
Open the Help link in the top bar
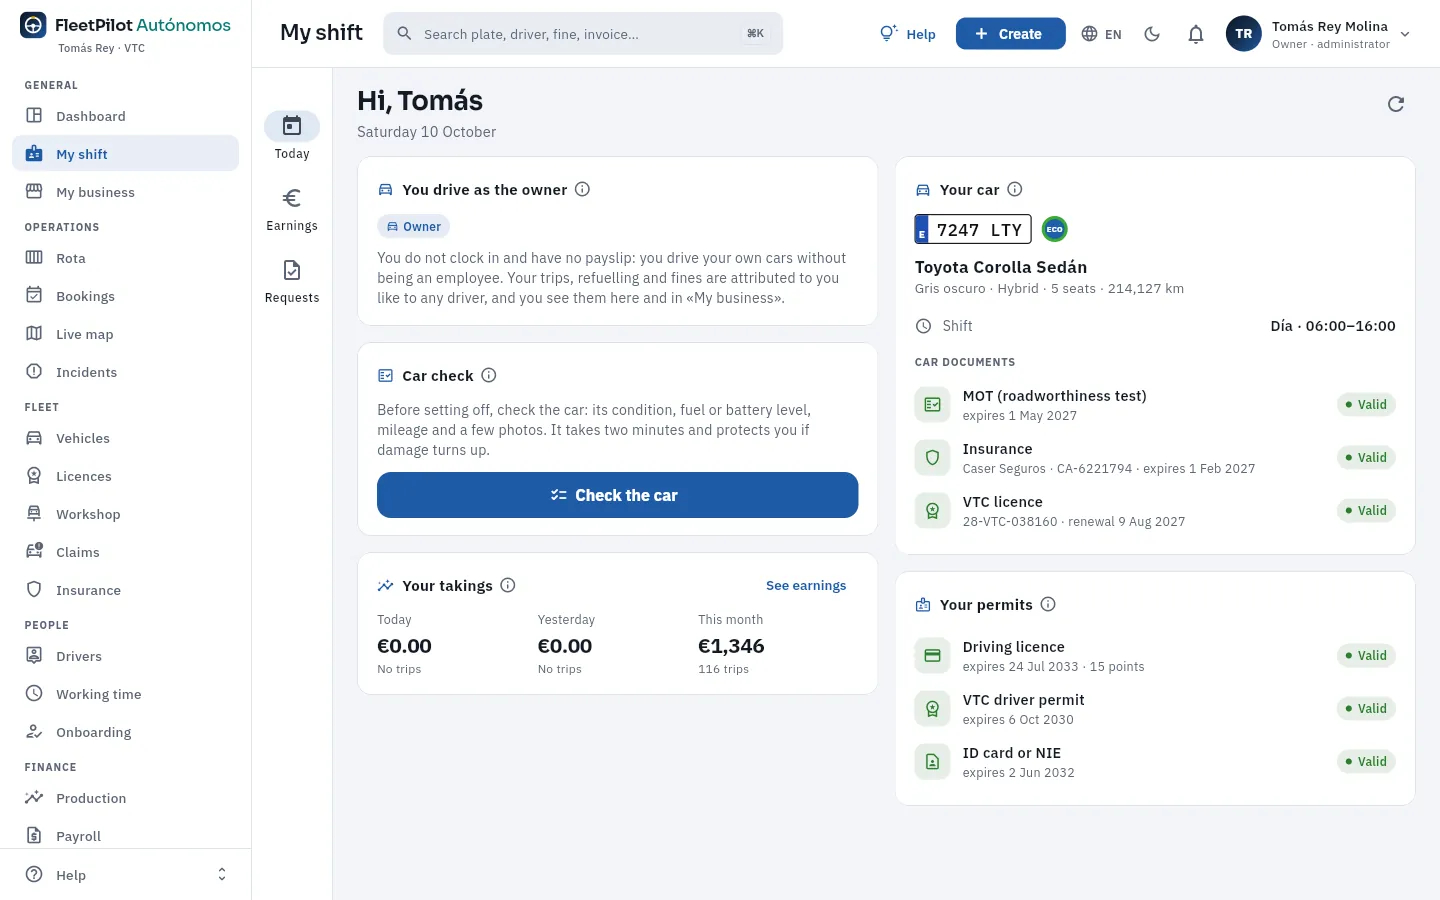click(908, 34)
